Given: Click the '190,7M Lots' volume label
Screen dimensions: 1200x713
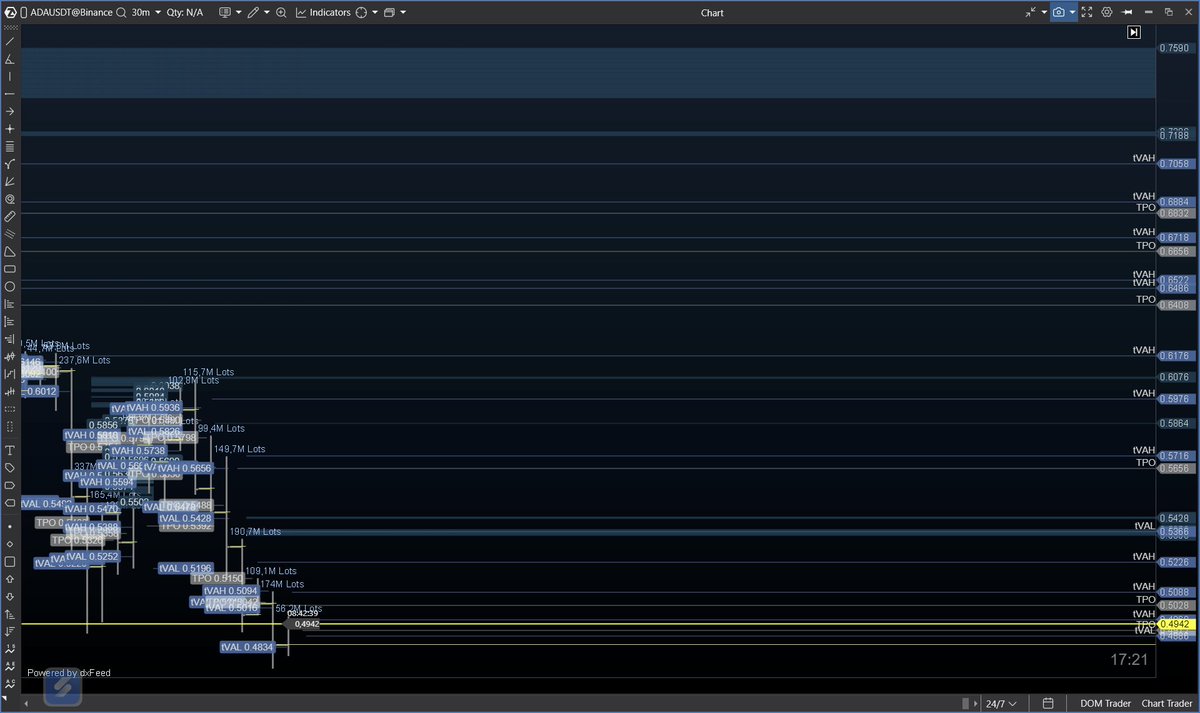Looking at the screenshot, I should (x=255, y=532).
